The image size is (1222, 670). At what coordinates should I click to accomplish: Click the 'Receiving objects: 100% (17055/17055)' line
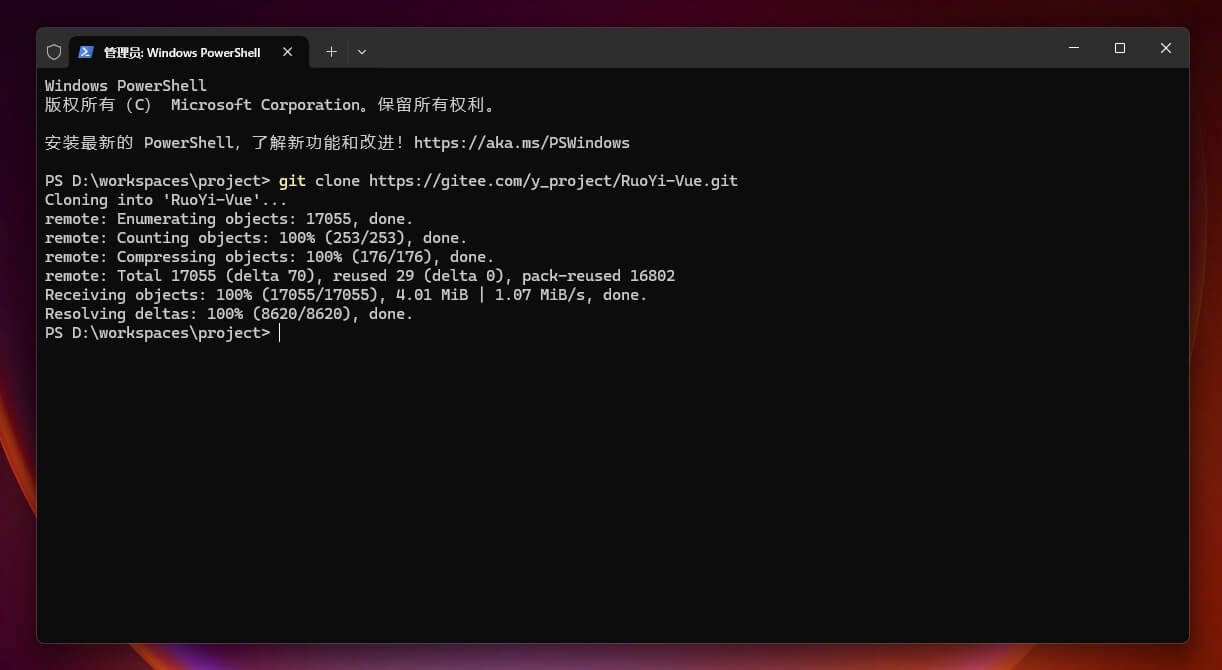(x=346, y=295)
